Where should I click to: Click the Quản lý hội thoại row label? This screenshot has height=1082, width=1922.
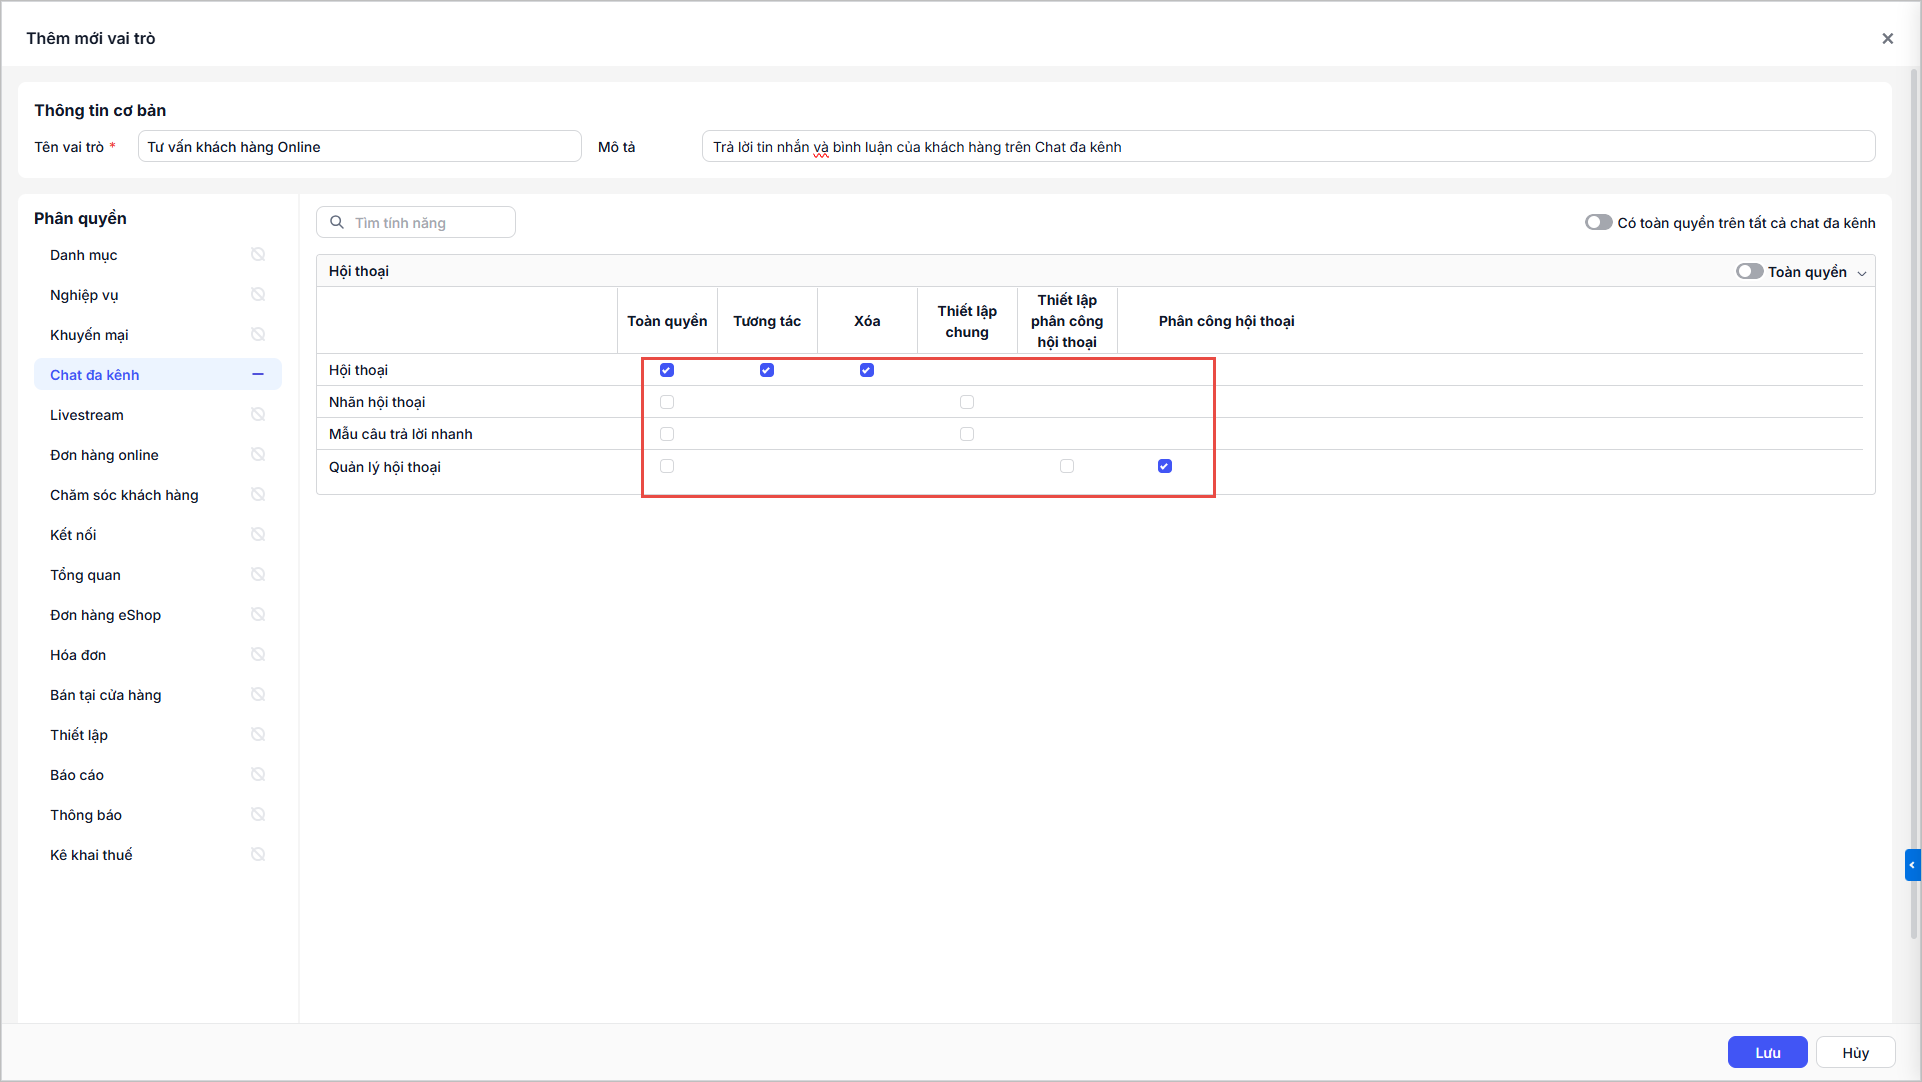tap(385, 467)
